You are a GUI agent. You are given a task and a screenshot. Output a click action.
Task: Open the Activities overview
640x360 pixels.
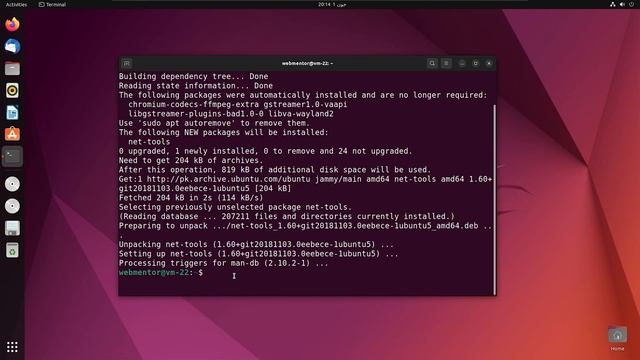tap(16, 4)
